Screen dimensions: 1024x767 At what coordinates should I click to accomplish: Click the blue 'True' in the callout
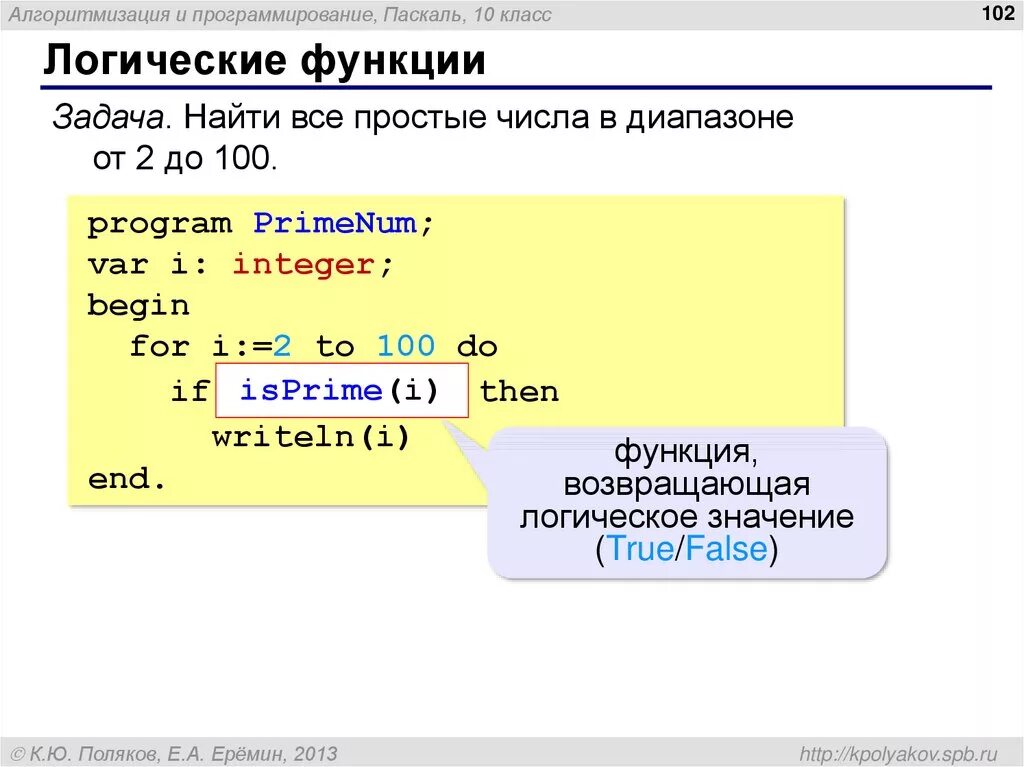pyautogui.click(x=641, y=548)
